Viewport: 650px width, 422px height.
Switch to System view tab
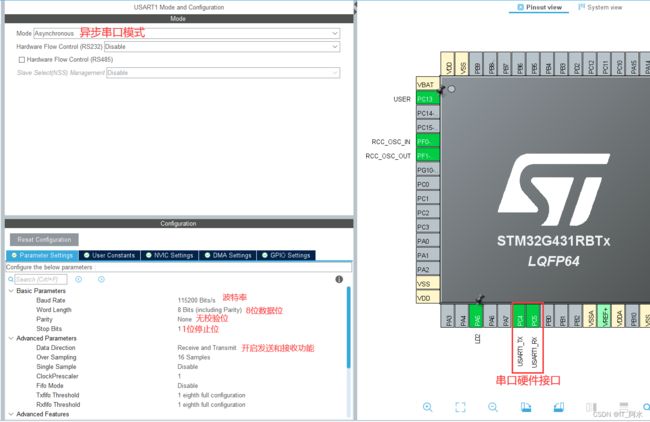coord(600,7)
